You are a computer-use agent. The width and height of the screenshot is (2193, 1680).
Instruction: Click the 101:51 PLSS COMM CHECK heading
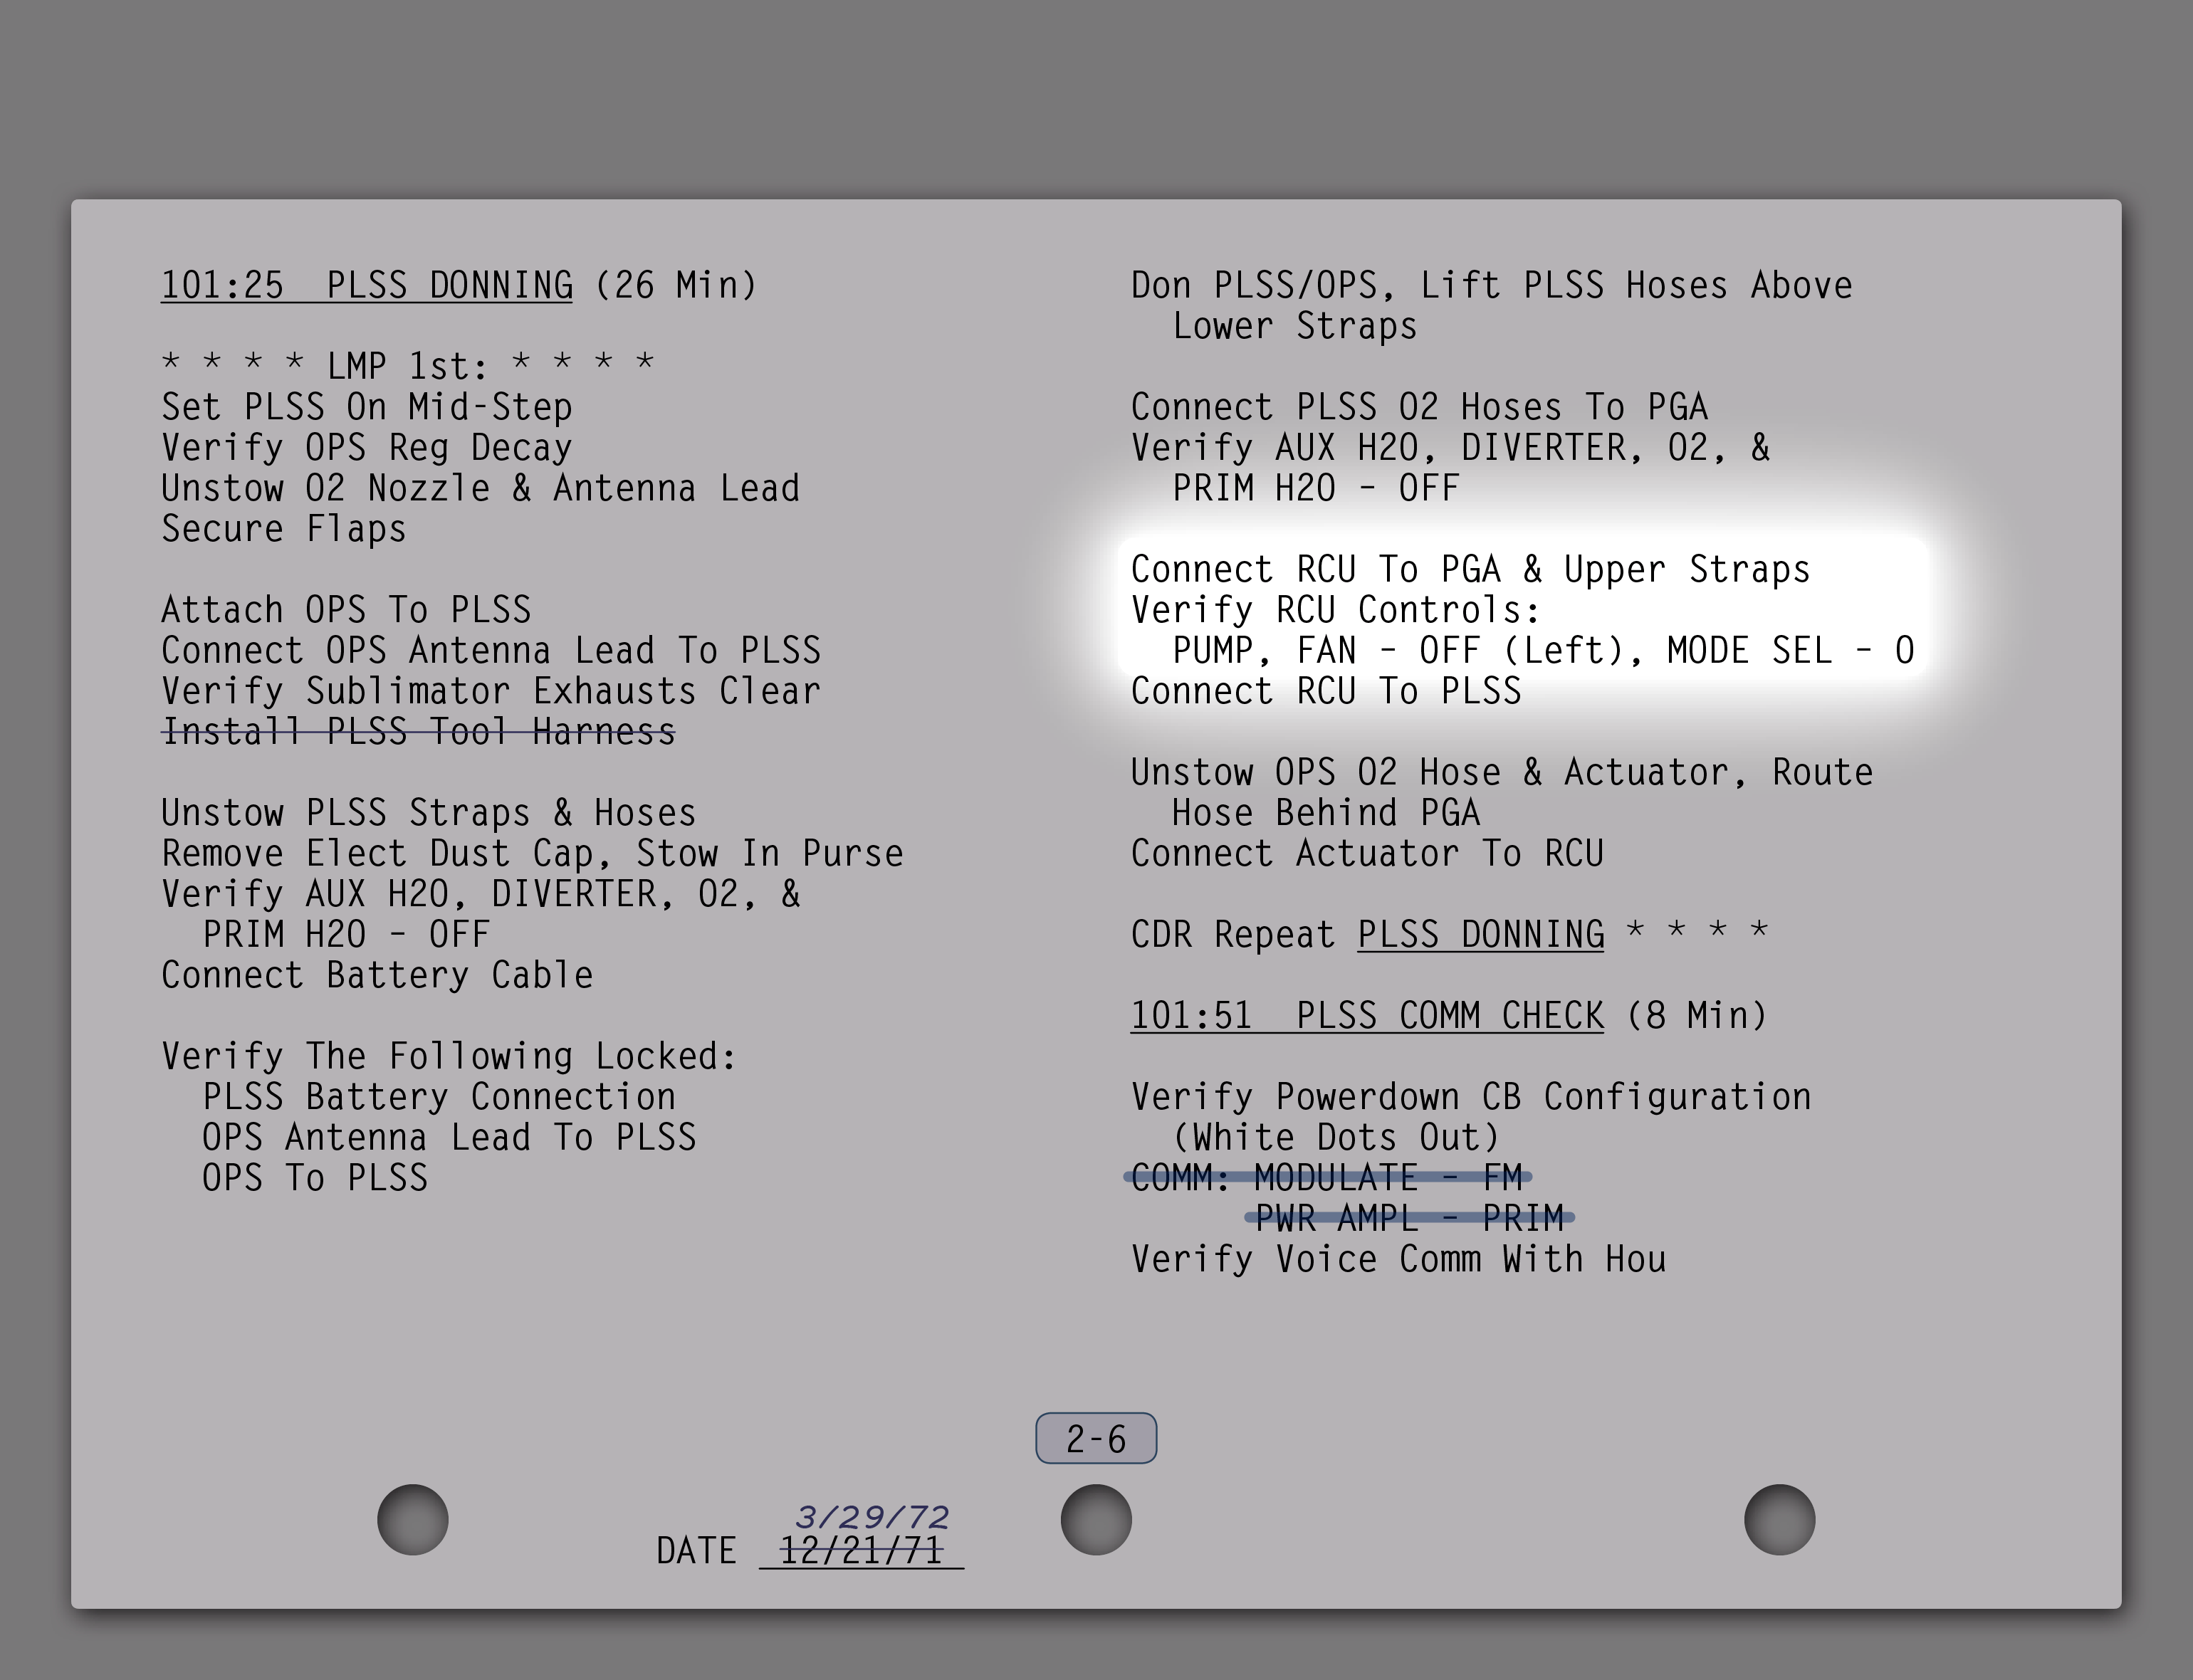click(x=1366, y=1015)
